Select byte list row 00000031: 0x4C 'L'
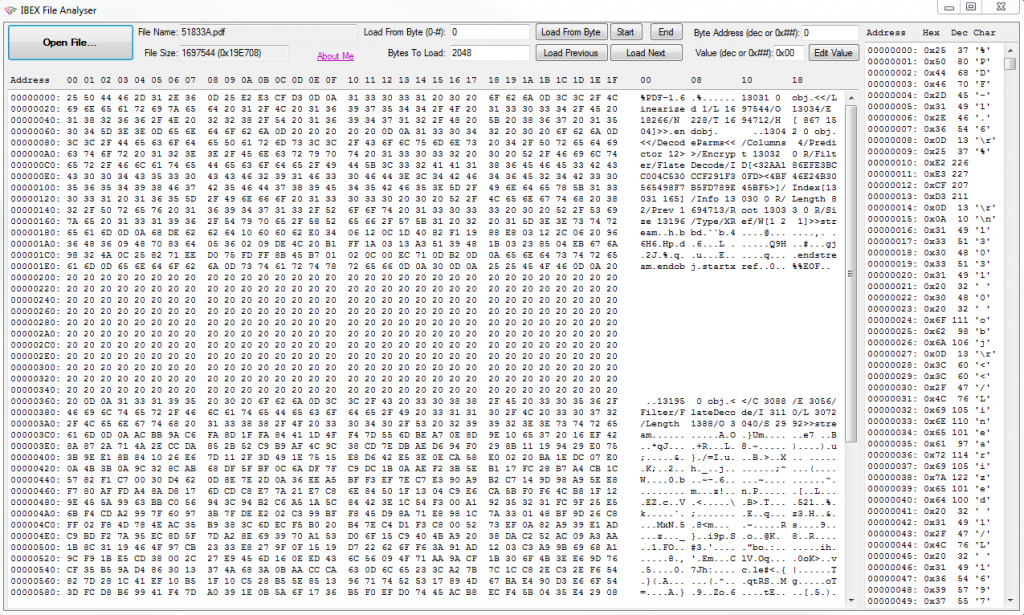Viewport: 1024px width, 615px height. click(930, 398)
